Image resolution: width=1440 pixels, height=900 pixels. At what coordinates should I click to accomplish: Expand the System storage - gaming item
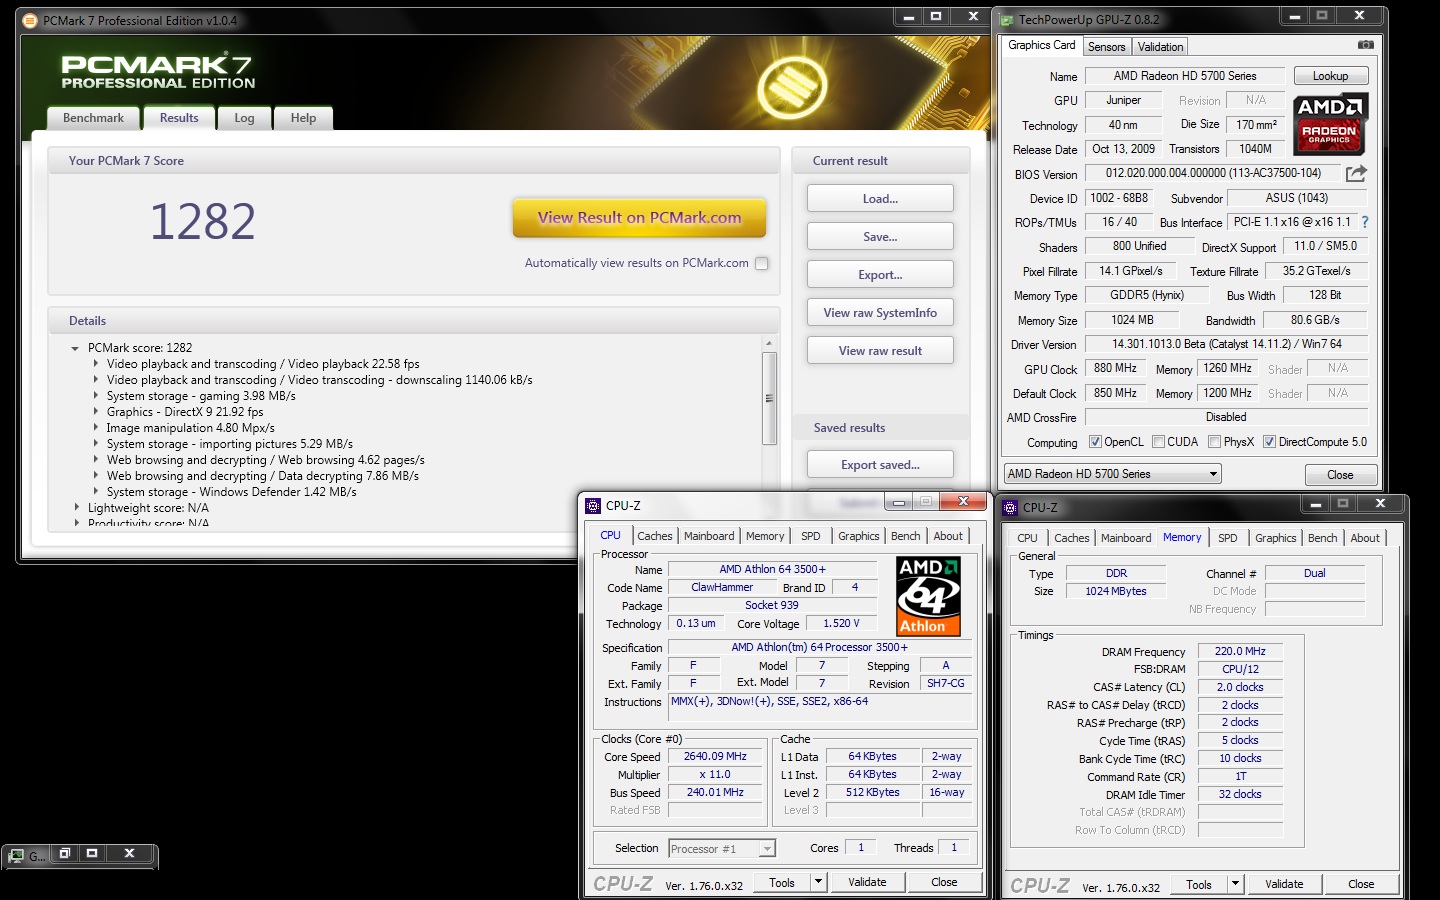pyautogui.click(x=96, y=396)
